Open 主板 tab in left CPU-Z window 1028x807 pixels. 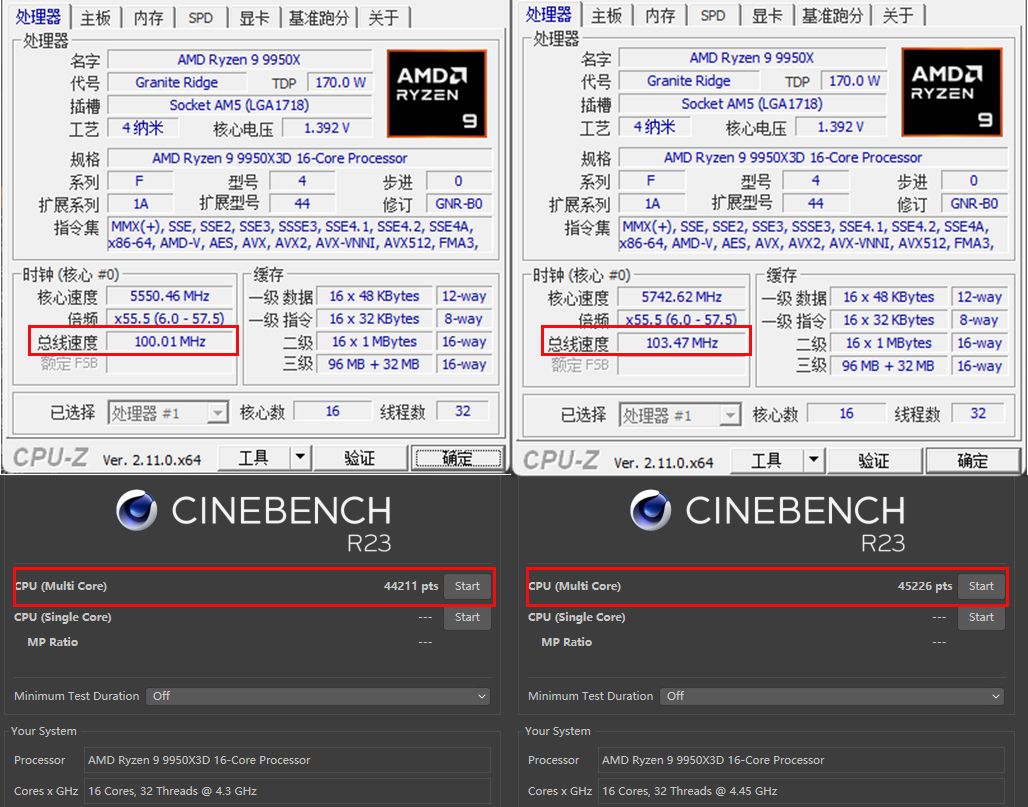[95, 18]
